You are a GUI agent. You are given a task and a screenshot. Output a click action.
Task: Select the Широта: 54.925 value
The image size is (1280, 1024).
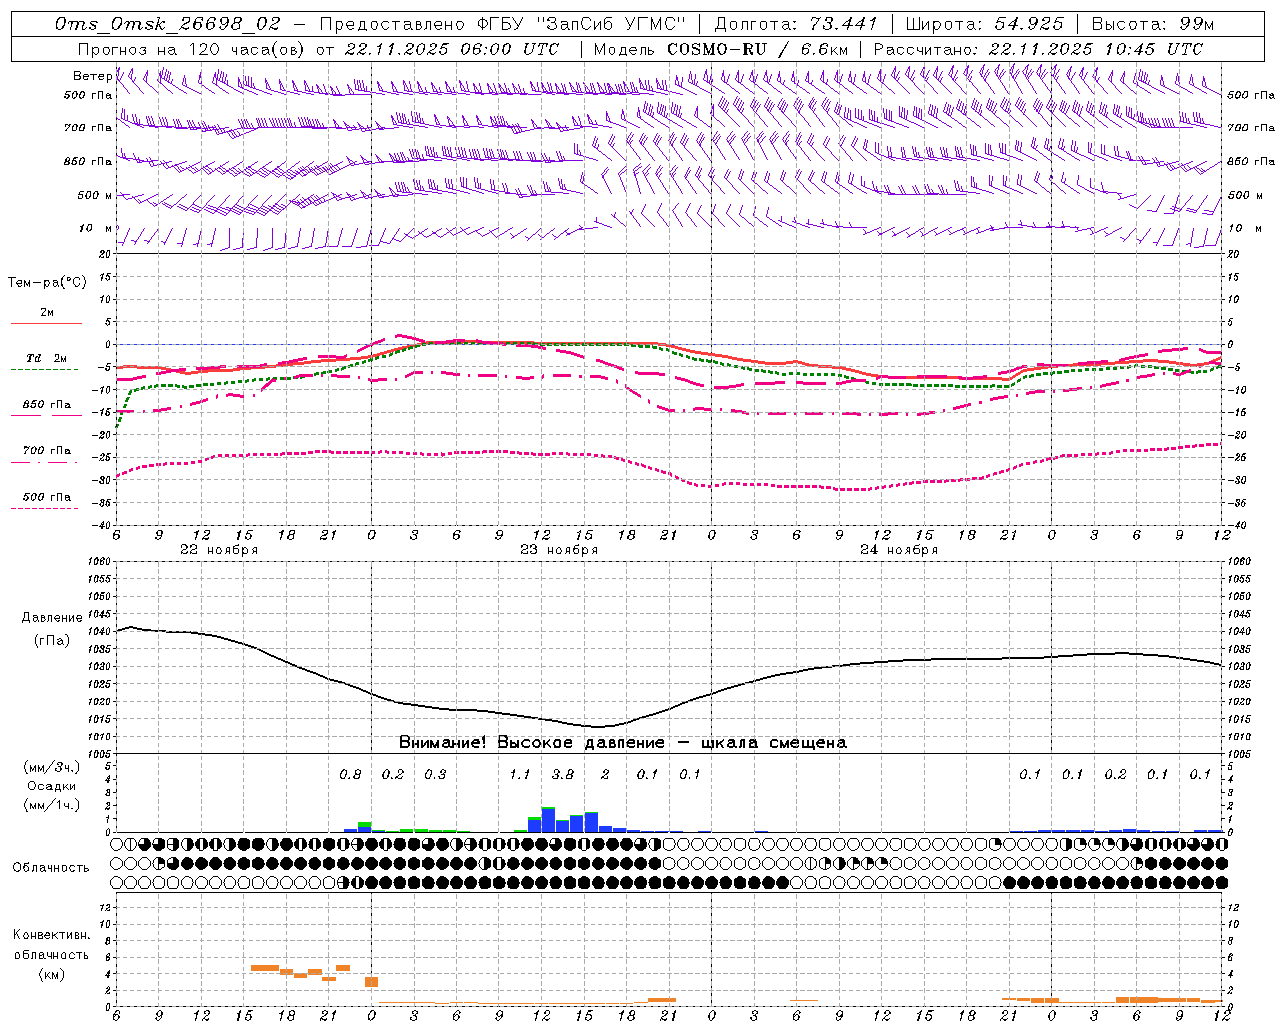pos(984,24)
